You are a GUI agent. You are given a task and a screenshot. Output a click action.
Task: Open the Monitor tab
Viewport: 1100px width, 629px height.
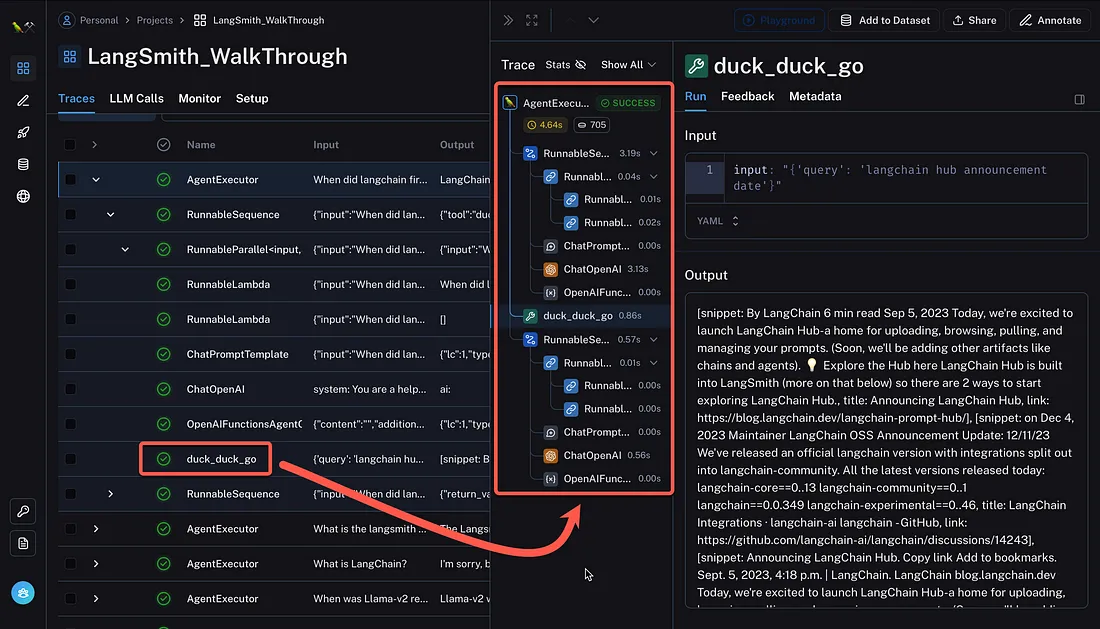[x=199, y=99]
